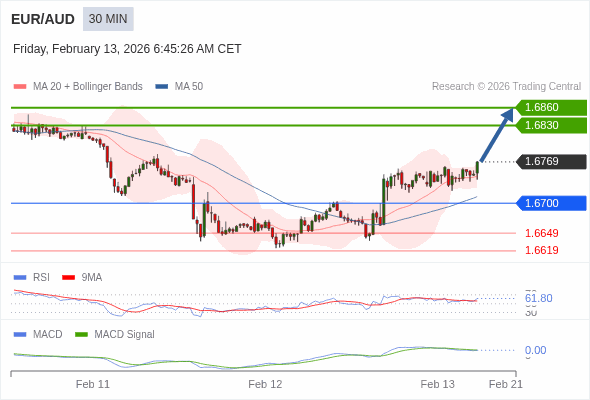Viewport: 590px width, 400px height.
Task: Click the Research © 2026 Trading Central credit
Action: click(x=506, y=87)
